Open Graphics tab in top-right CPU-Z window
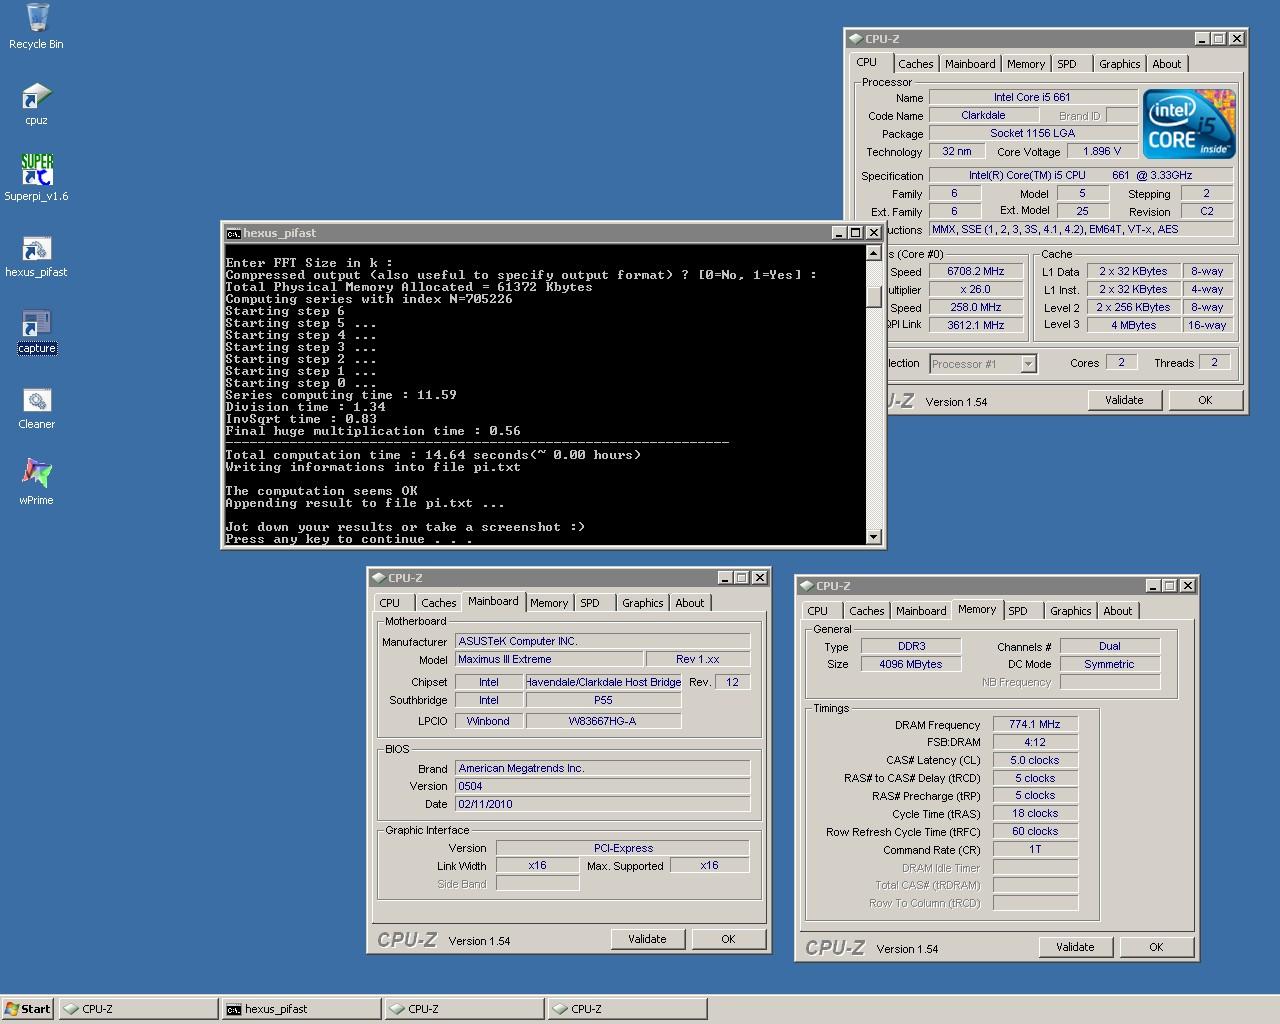 tap(1119, 64)
